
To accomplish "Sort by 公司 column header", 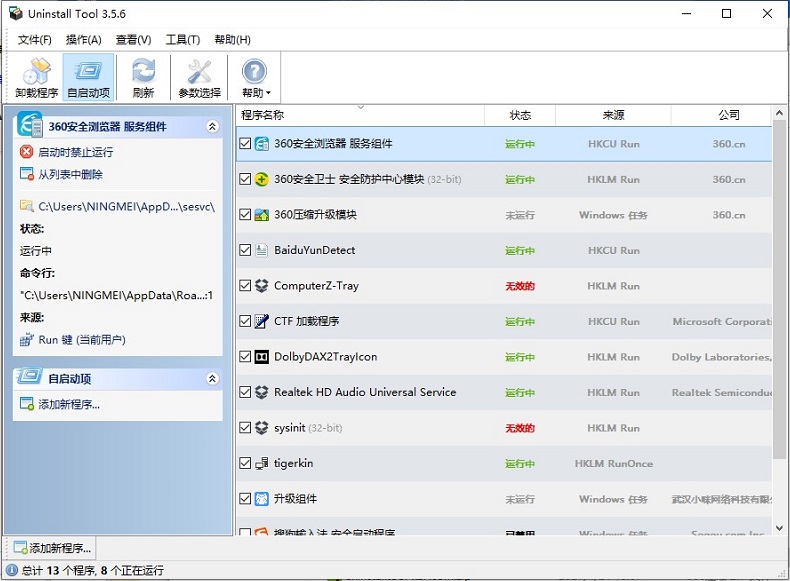I will point(721,115).
